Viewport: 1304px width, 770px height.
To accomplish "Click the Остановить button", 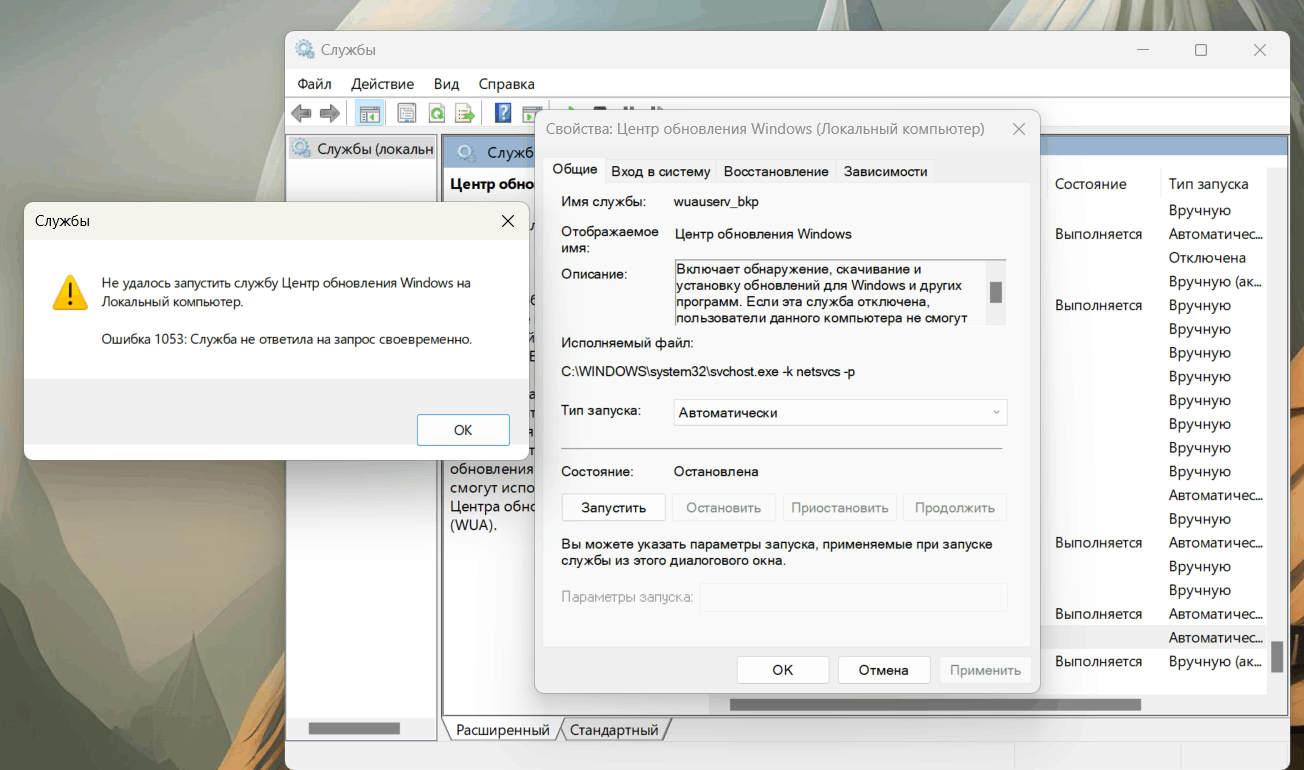I will point(724,507).
